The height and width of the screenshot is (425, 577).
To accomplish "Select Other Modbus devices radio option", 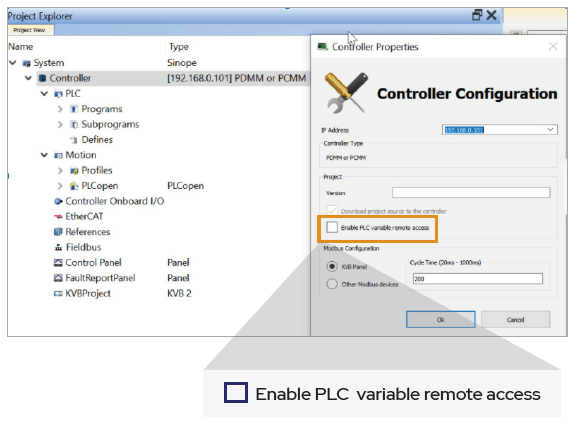I will (x=332, y=284).
